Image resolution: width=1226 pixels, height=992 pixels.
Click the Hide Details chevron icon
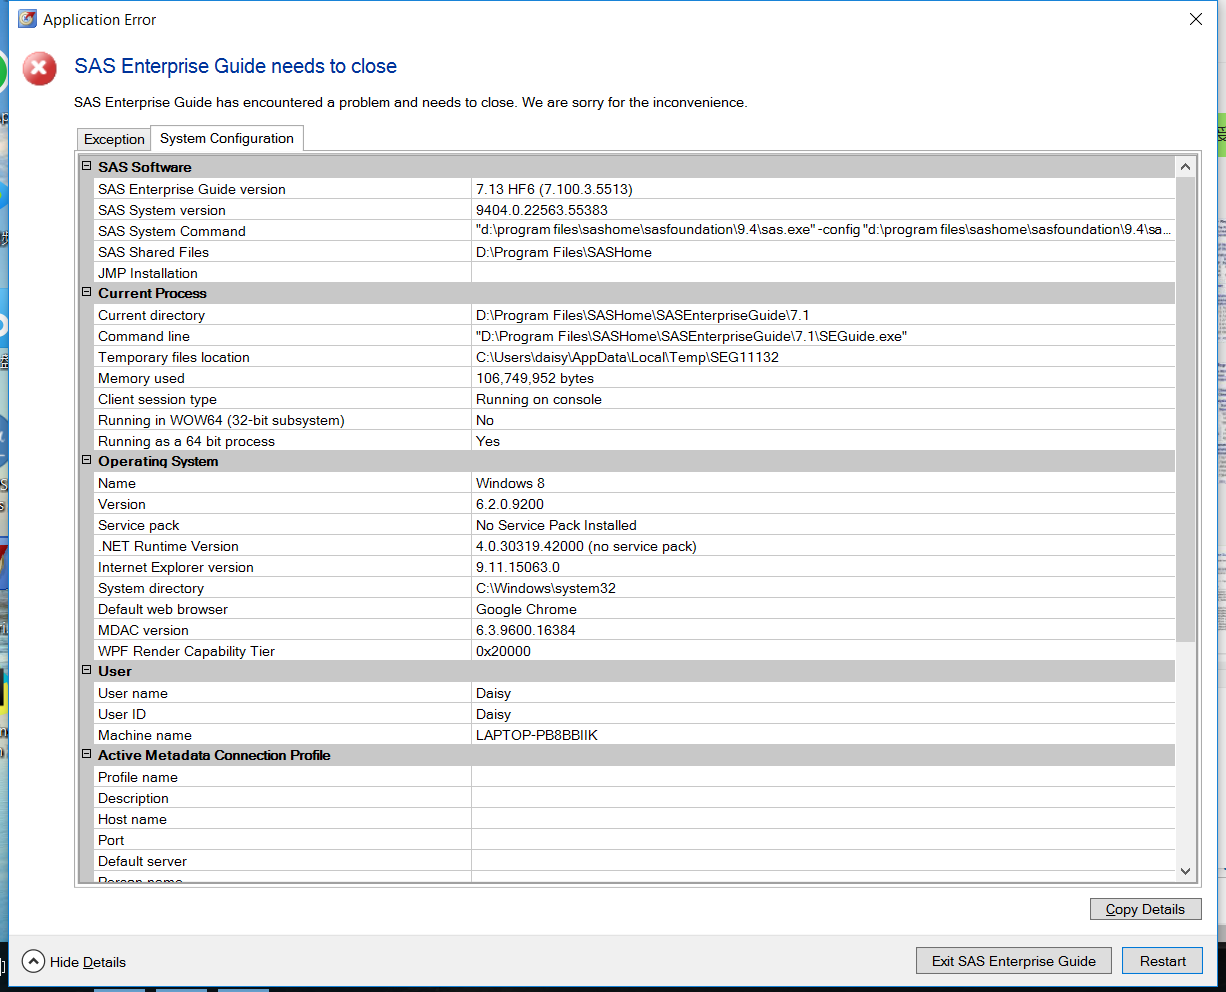pyautogui.click(x=33, y=961)
